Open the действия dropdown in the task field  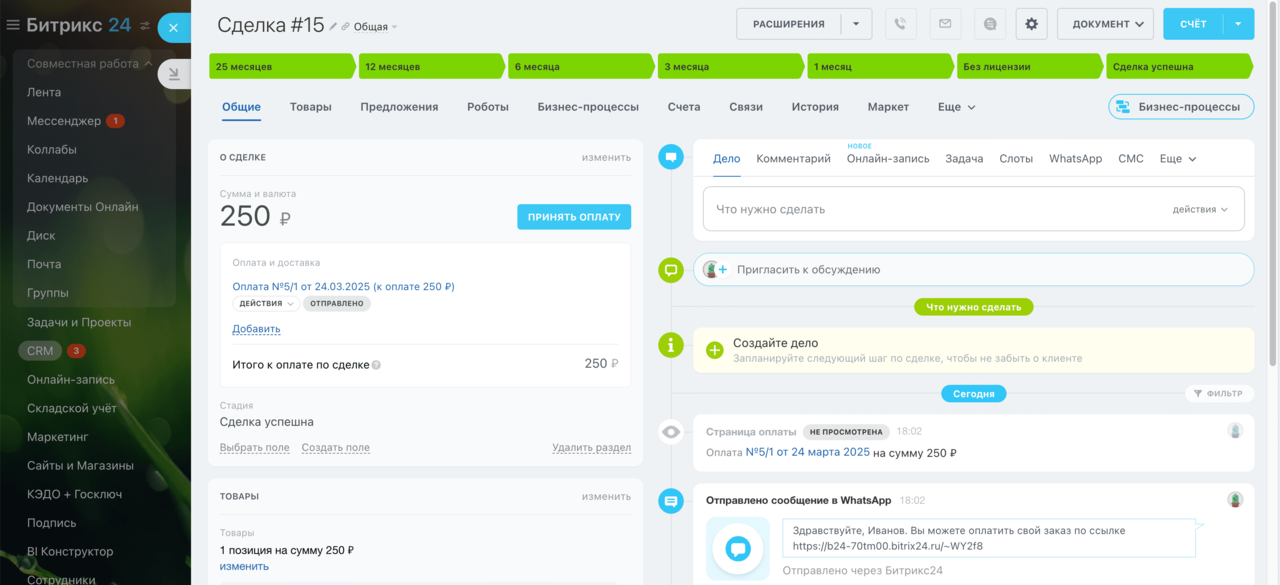1200,210
